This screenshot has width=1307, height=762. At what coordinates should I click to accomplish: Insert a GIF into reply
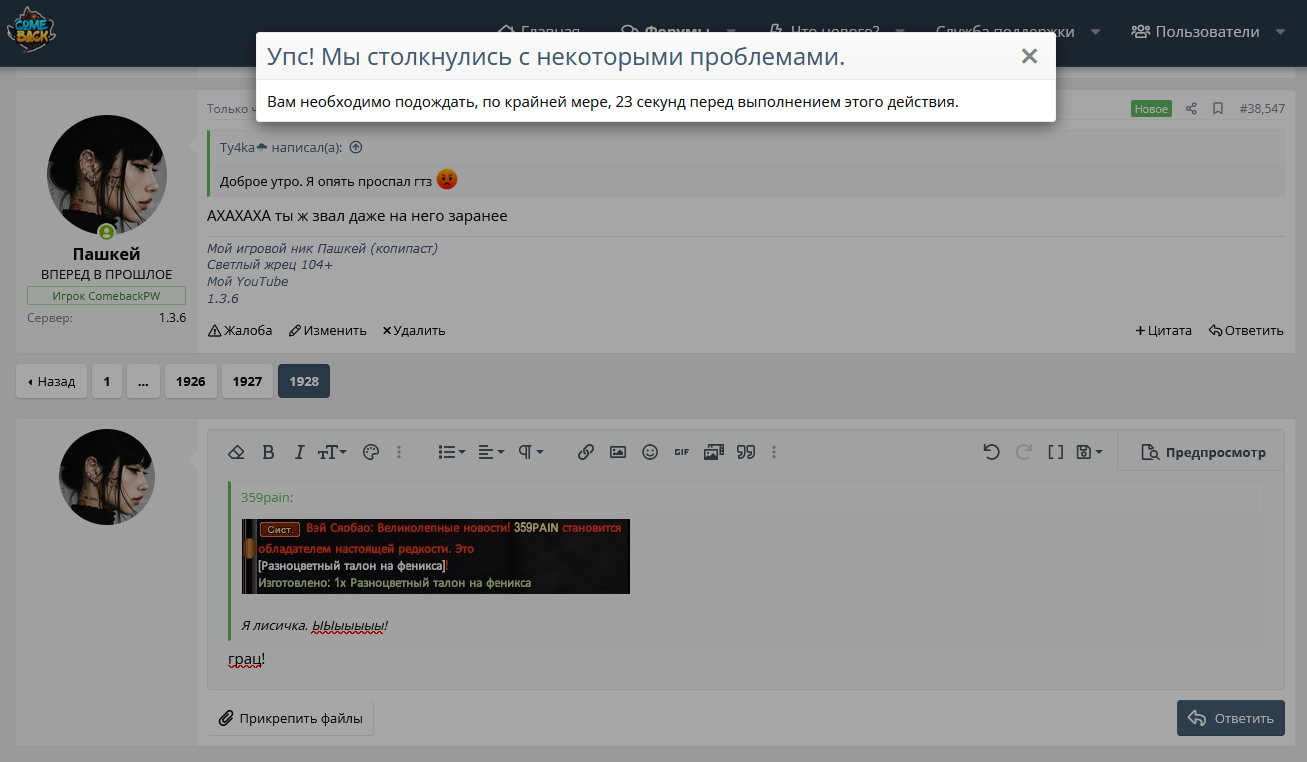pos(682,452)
